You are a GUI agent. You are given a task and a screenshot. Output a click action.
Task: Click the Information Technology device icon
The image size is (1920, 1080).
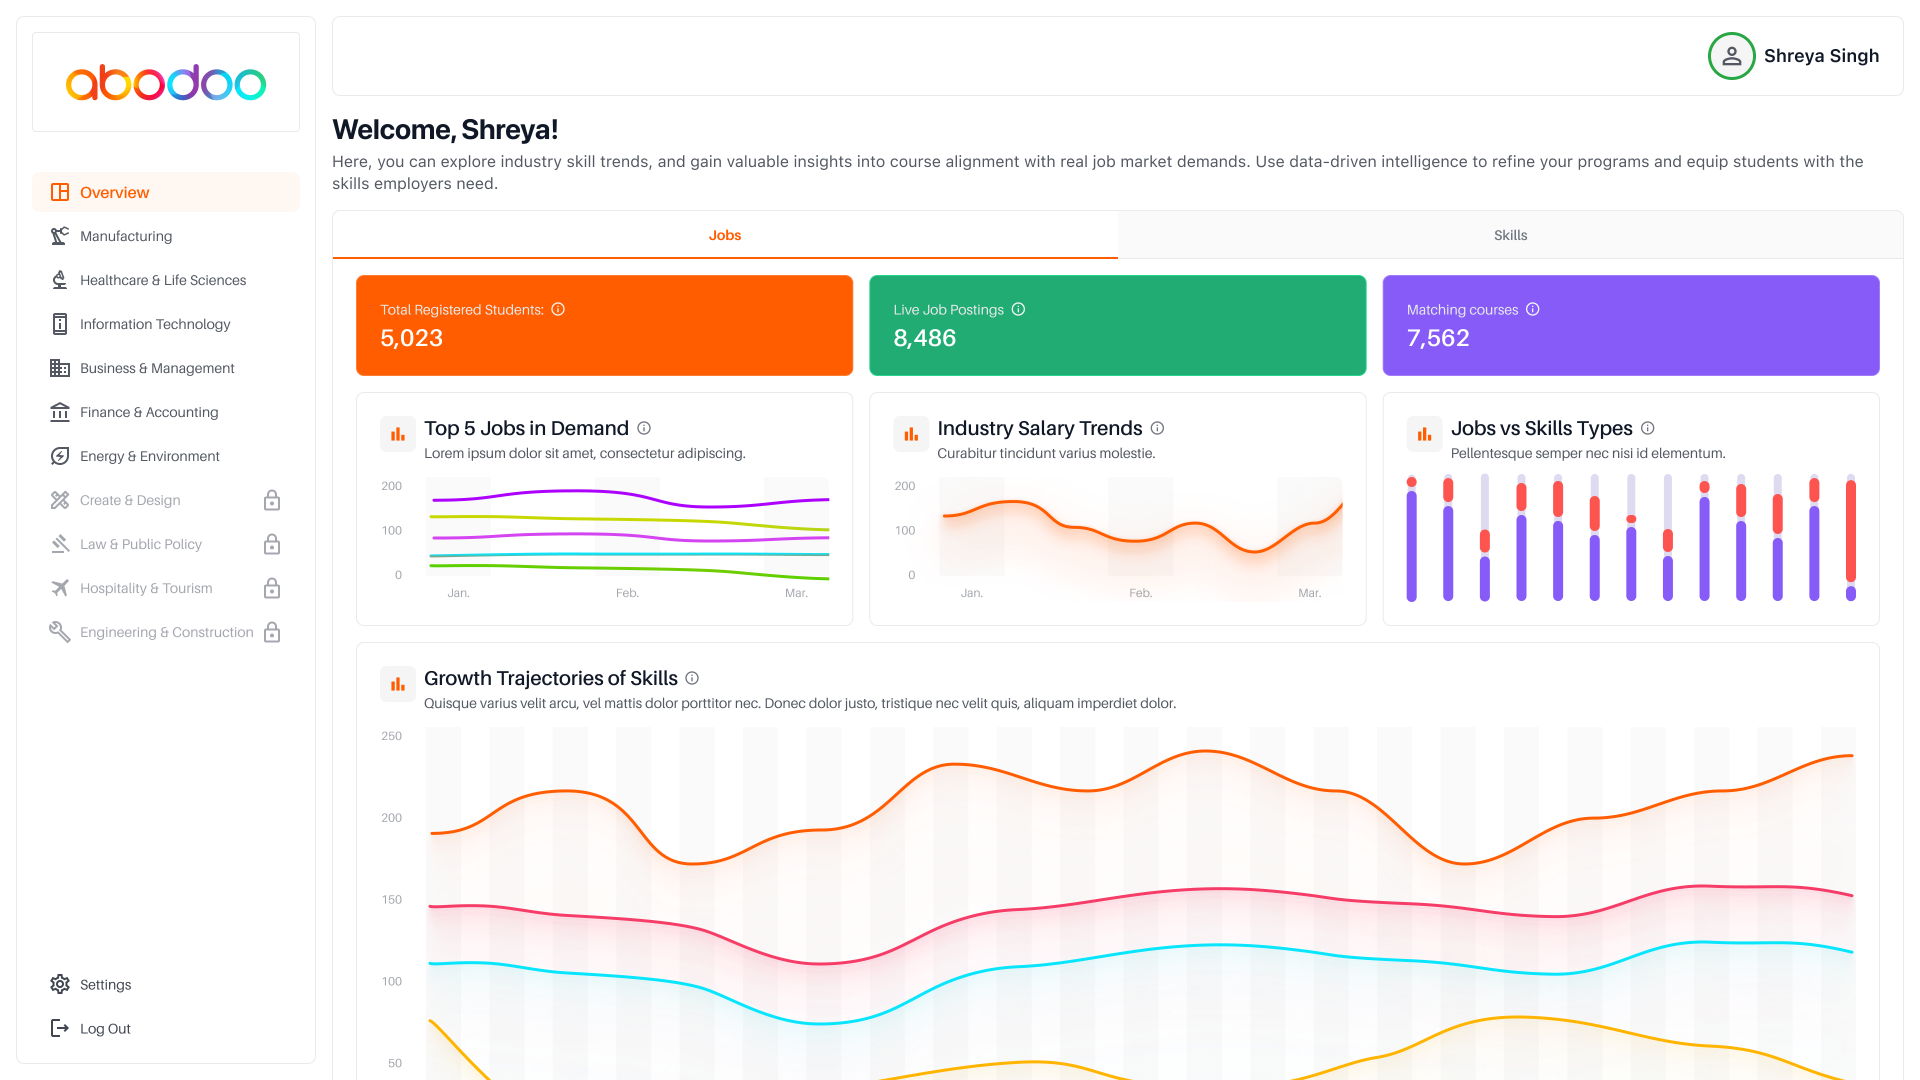(60, 324)
